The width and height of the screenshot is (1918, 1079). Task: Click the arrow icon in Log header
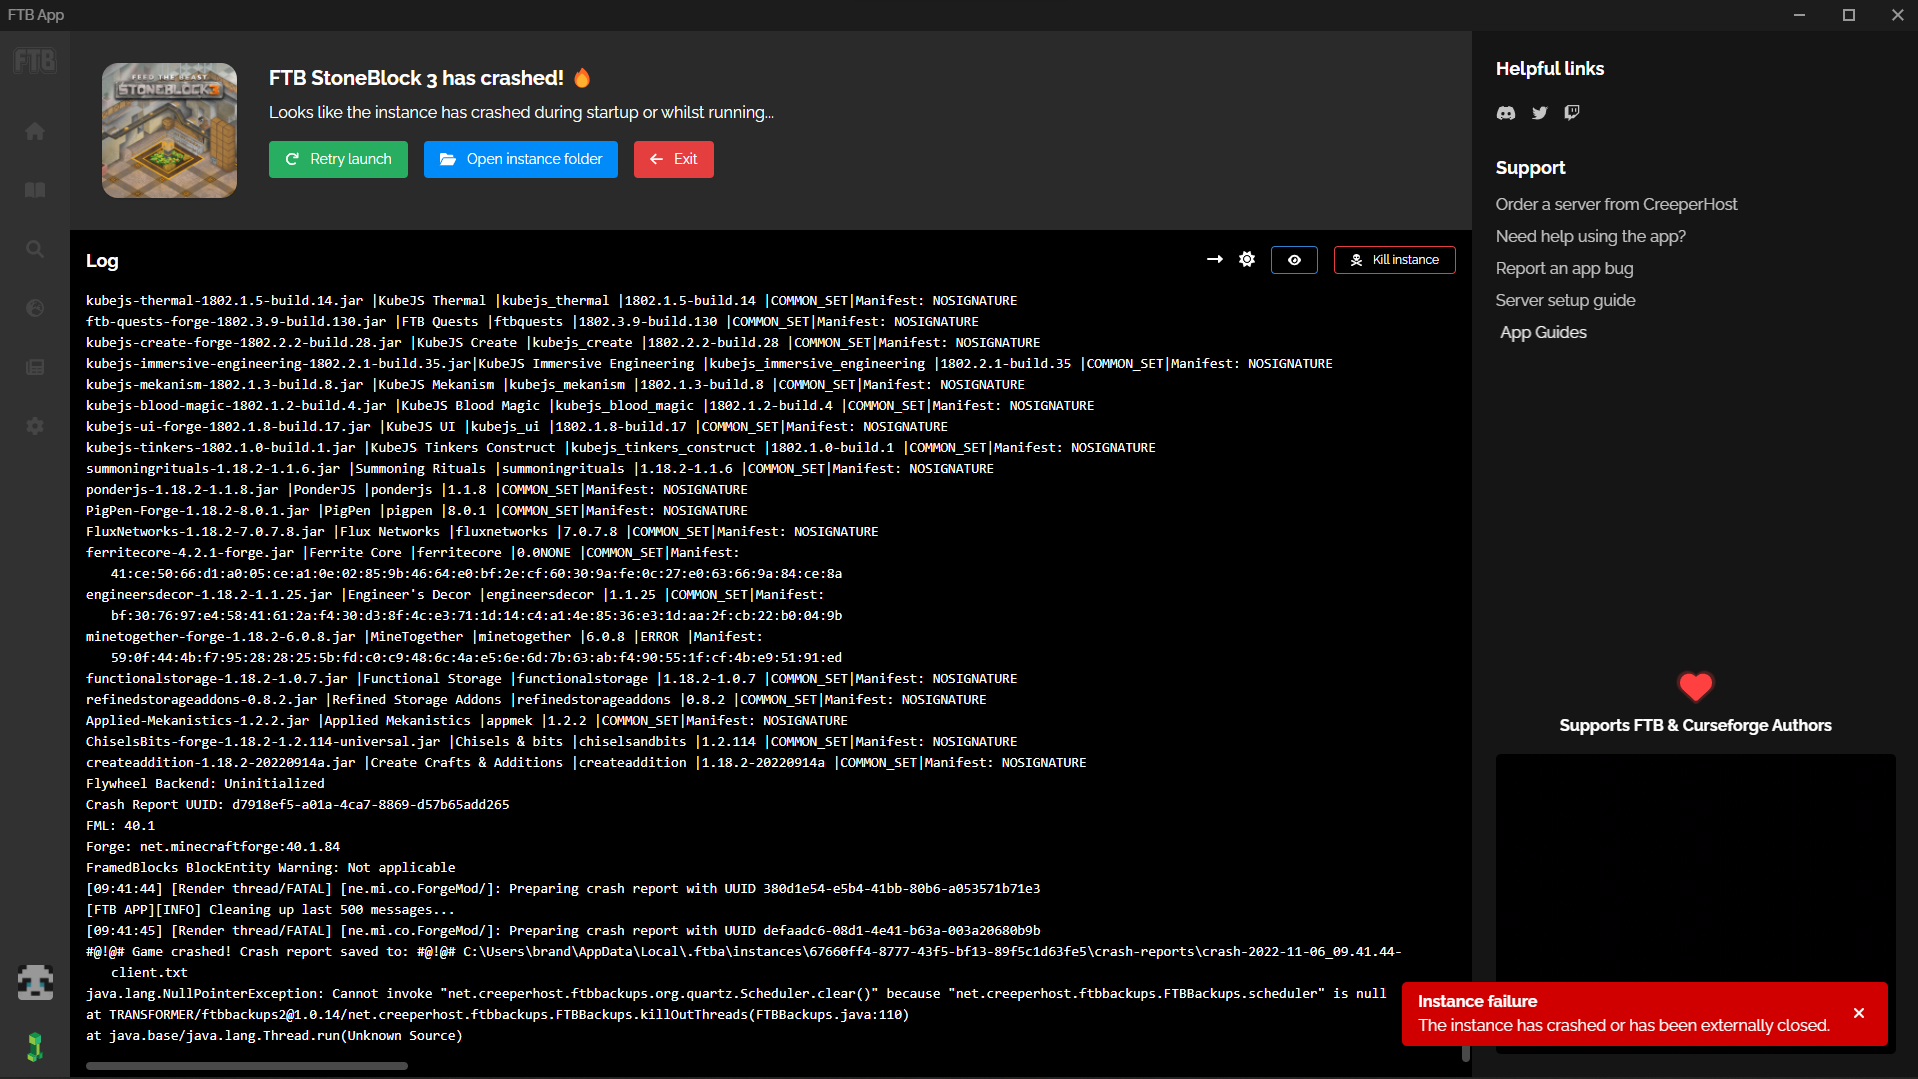pos(1215,259)
